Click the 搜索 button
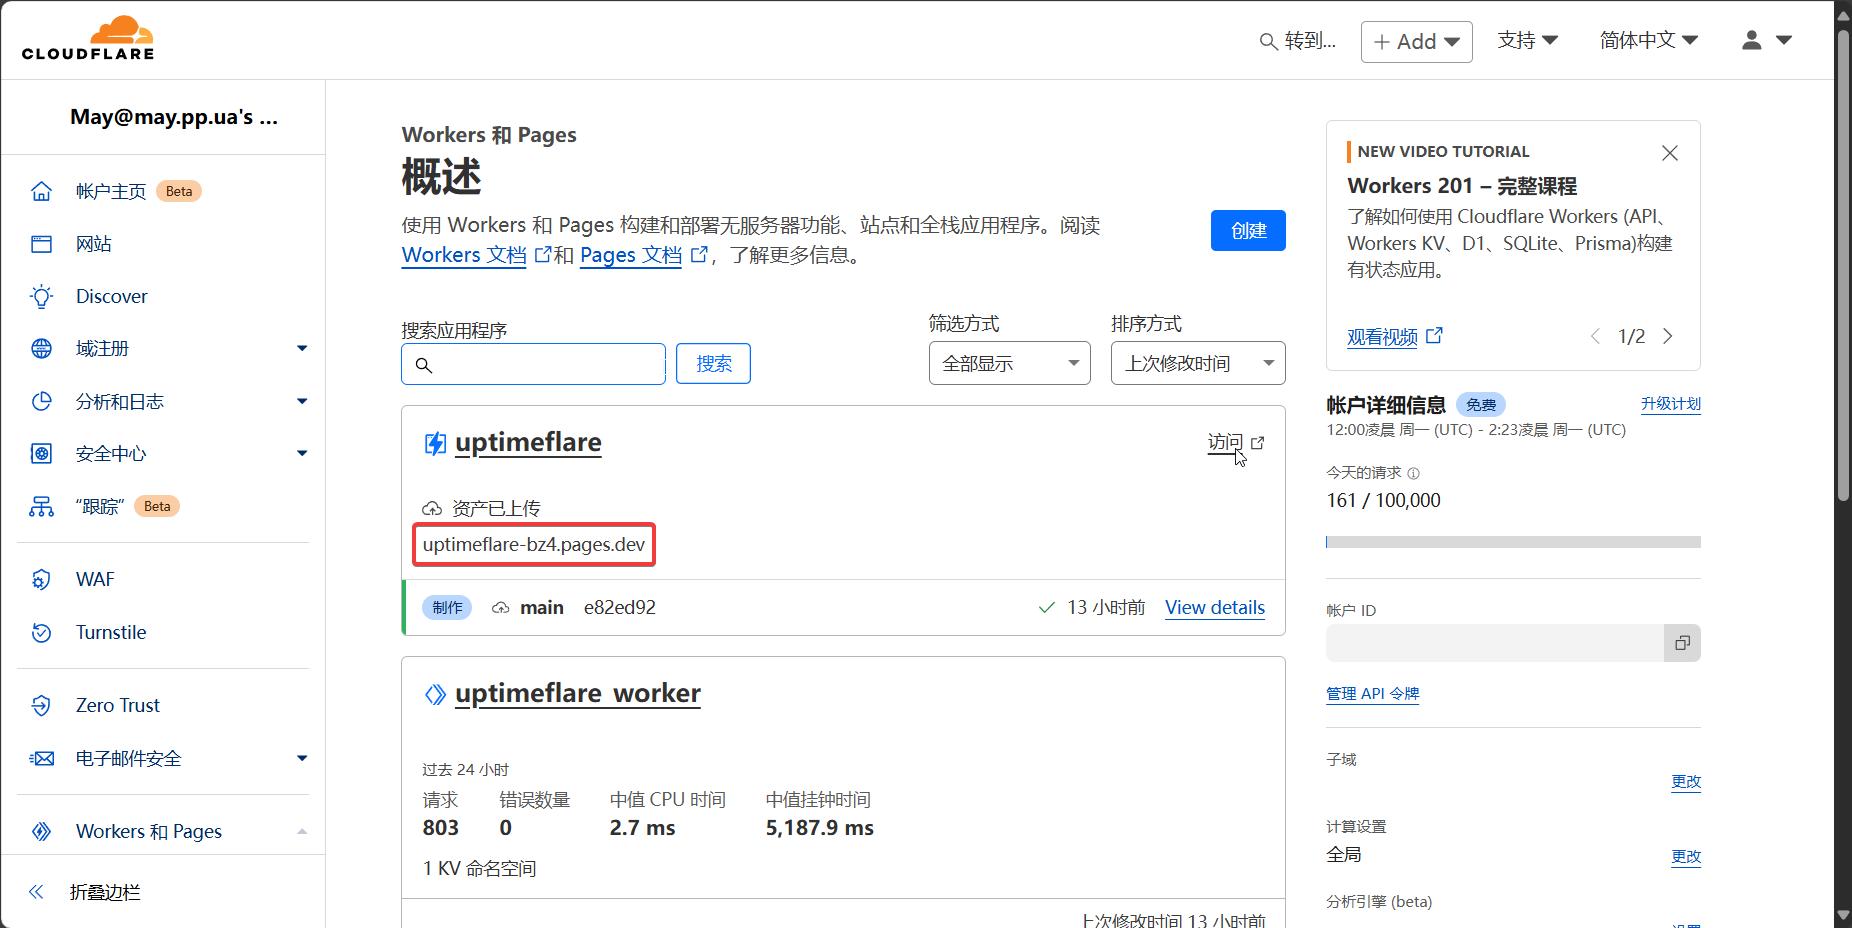 click(x=713, y=364)
